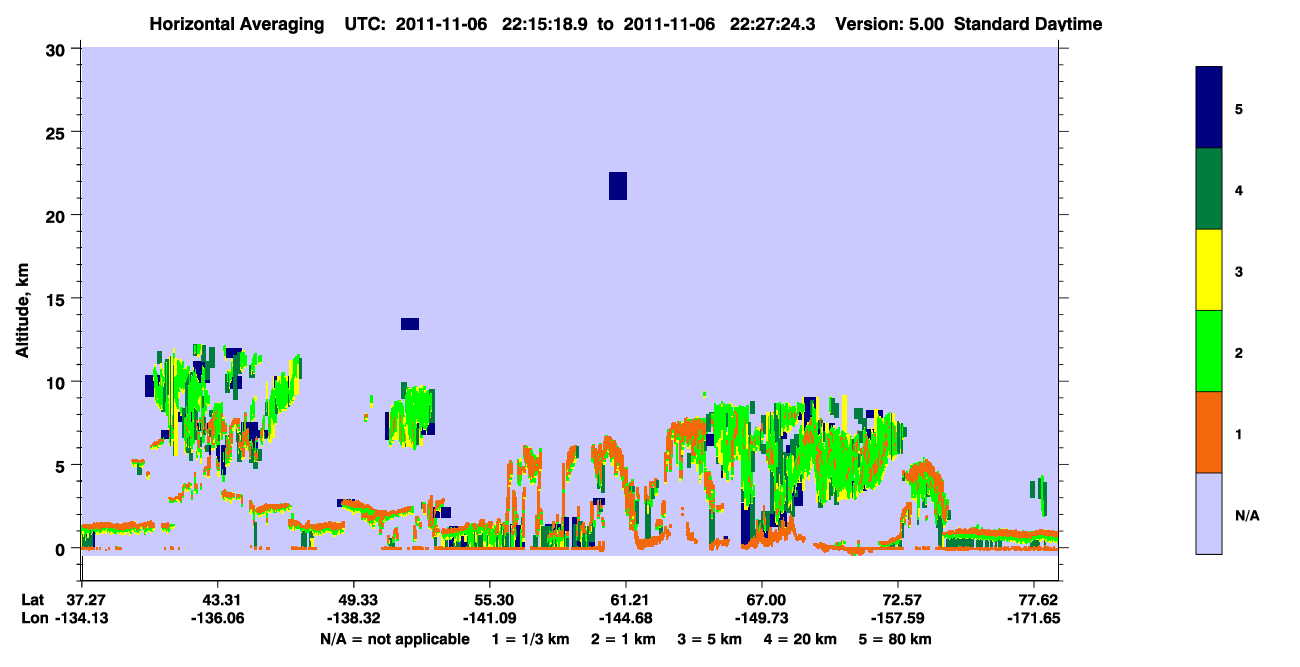Viewport: 1300px width, 667px height.
Task: Click the dark blue feature near 13.5 km altitude
Action: pyautogui.click(x=410, y=324)
